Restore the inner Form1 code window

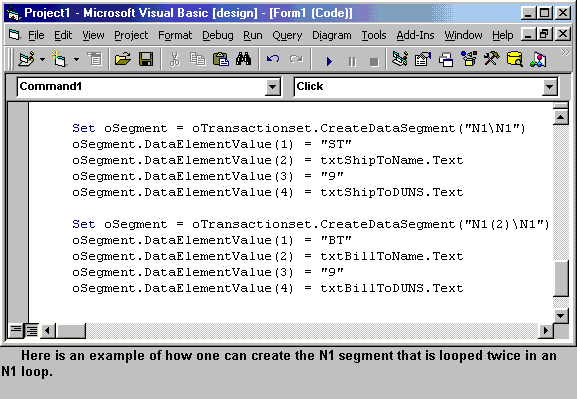point(544,35)
